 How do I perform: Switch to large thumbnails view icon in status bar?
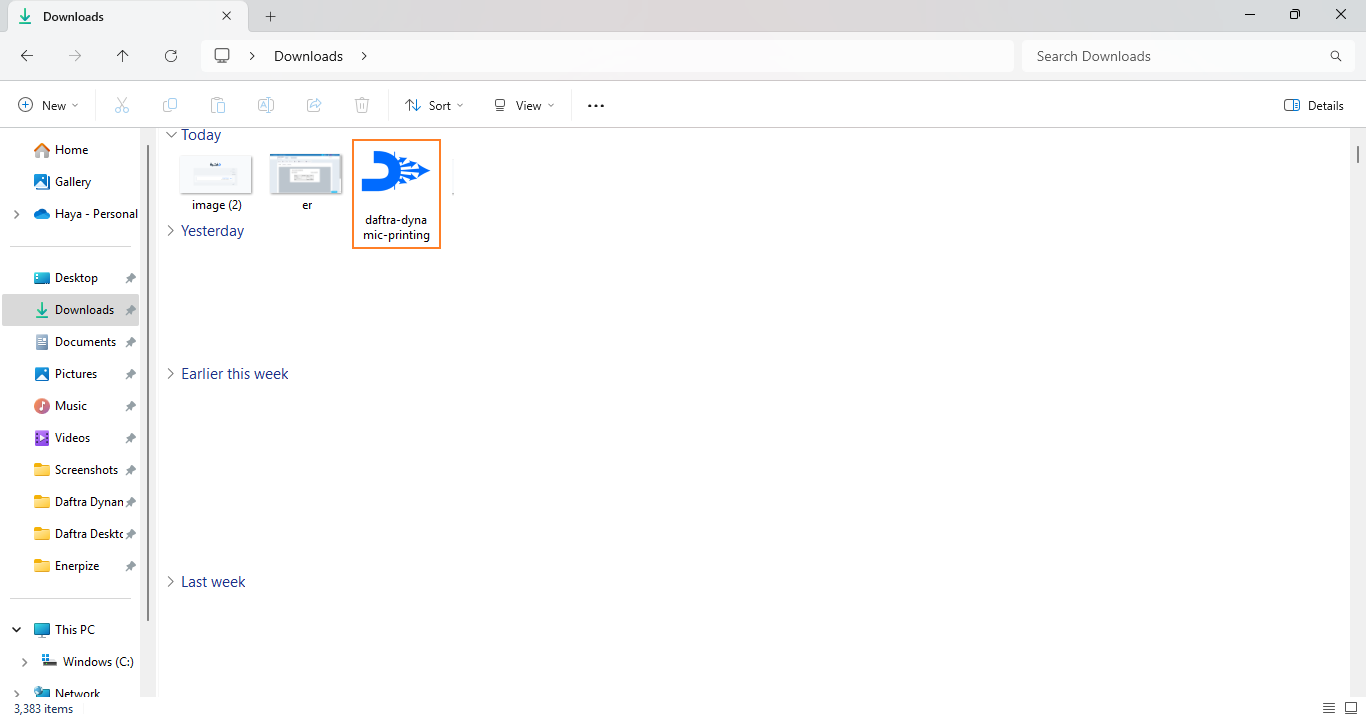1351,708
